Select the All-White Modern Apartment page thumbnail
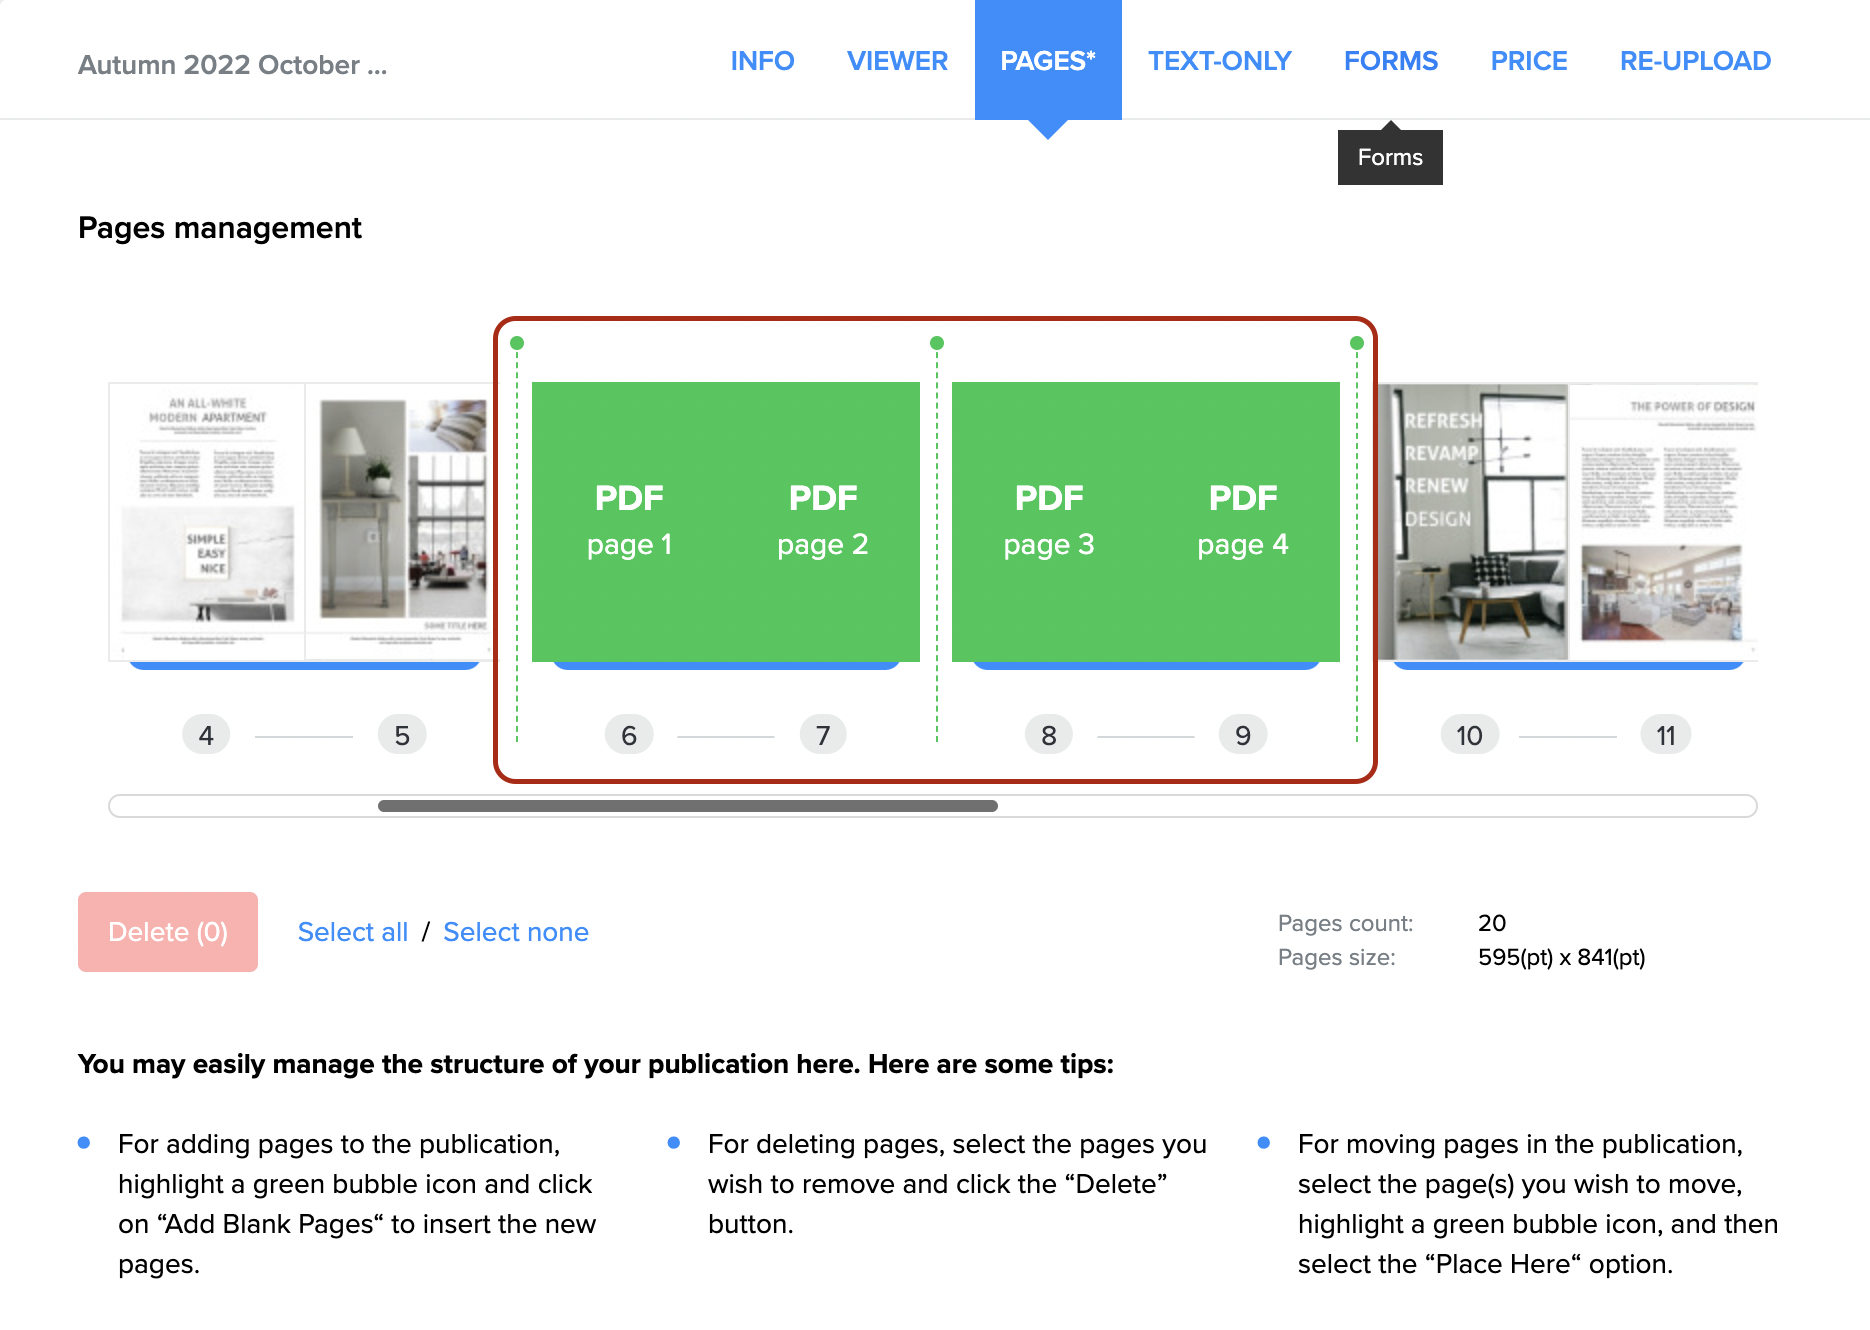Screen dimensions: 1870x1330 (x=207, y=521)
